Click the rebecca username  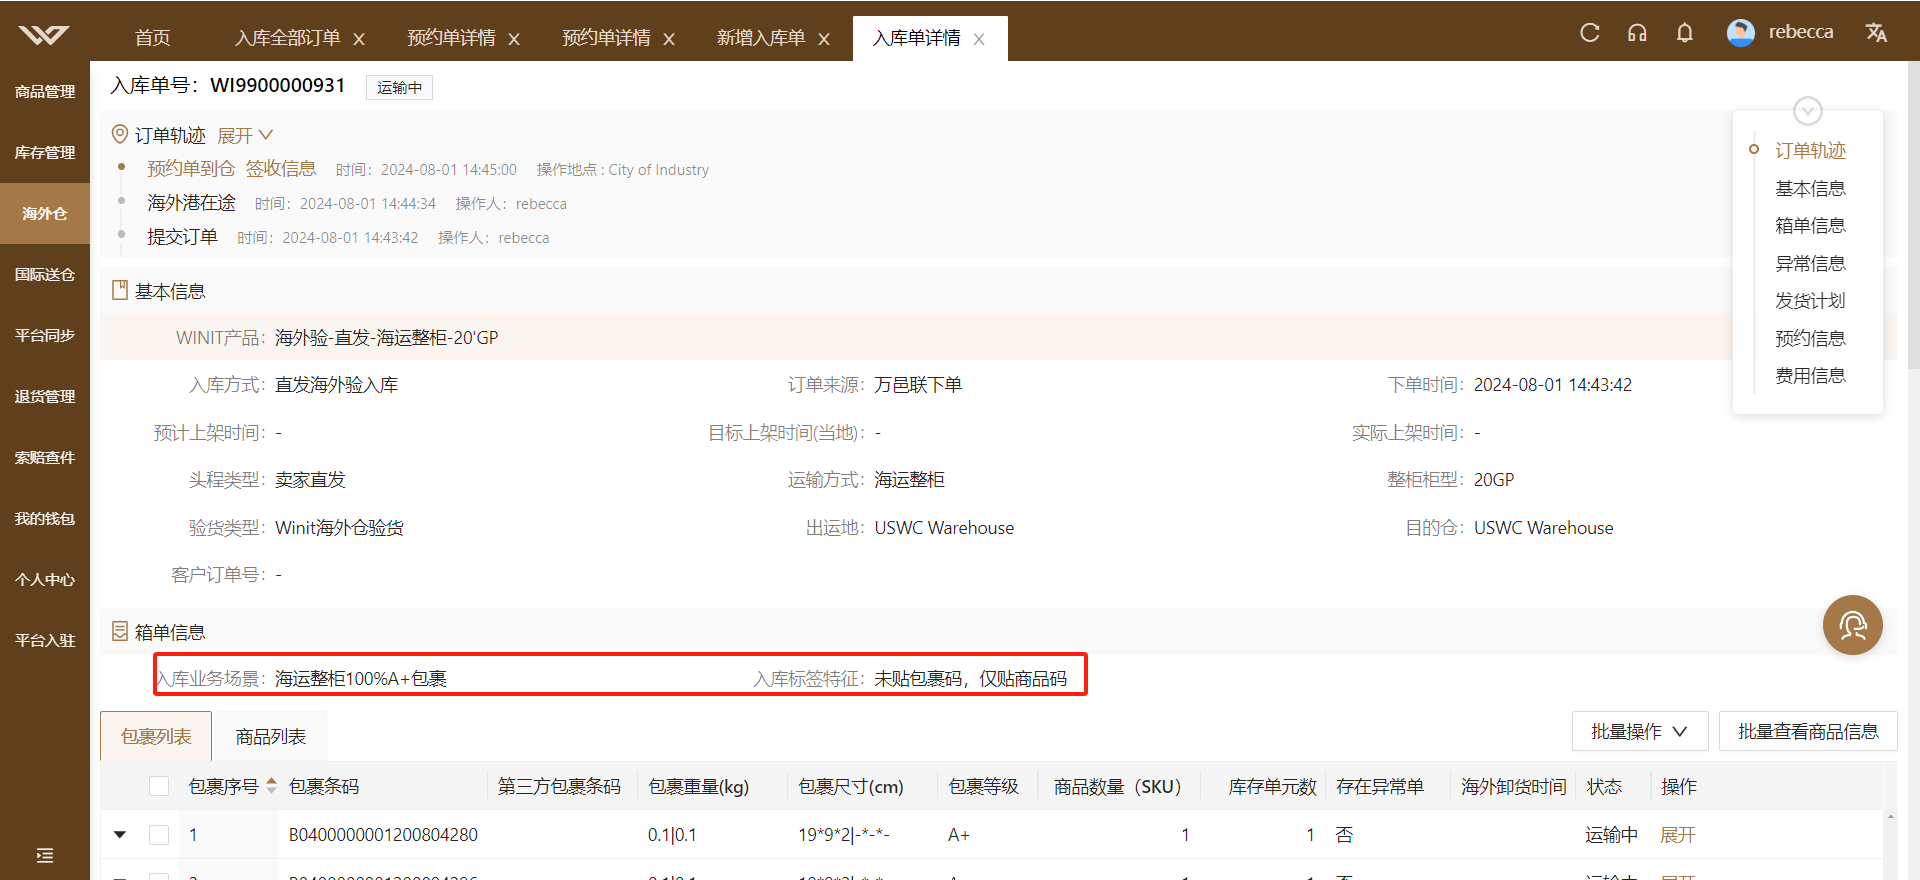[x=1800, y=32]
